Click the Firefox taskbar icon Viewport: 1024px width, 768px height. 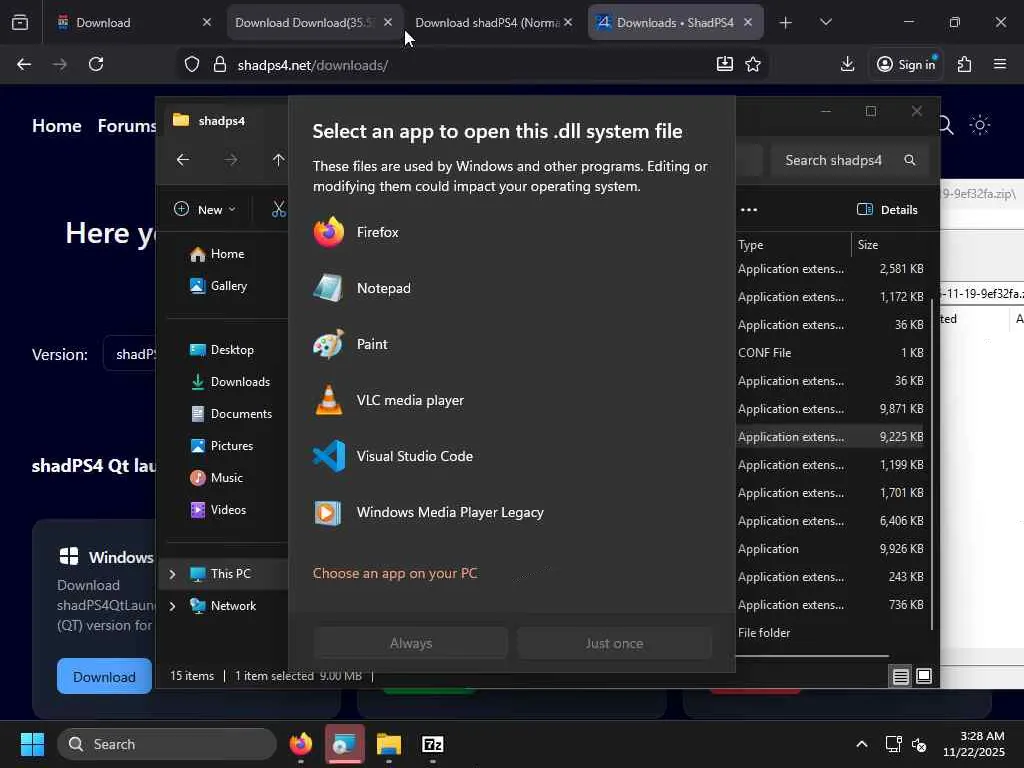(x=300, y=744)
